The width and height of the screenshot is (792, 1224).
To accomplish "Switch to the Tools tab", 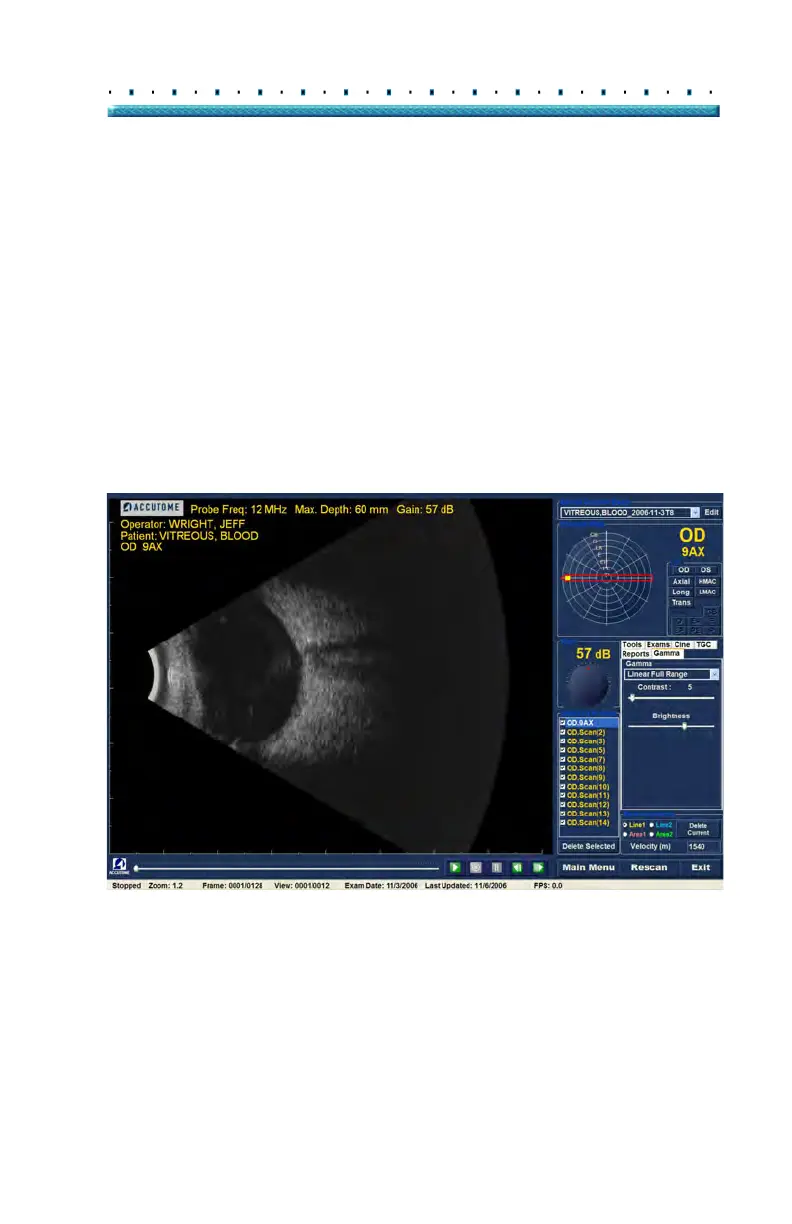I will coord(632,645).
